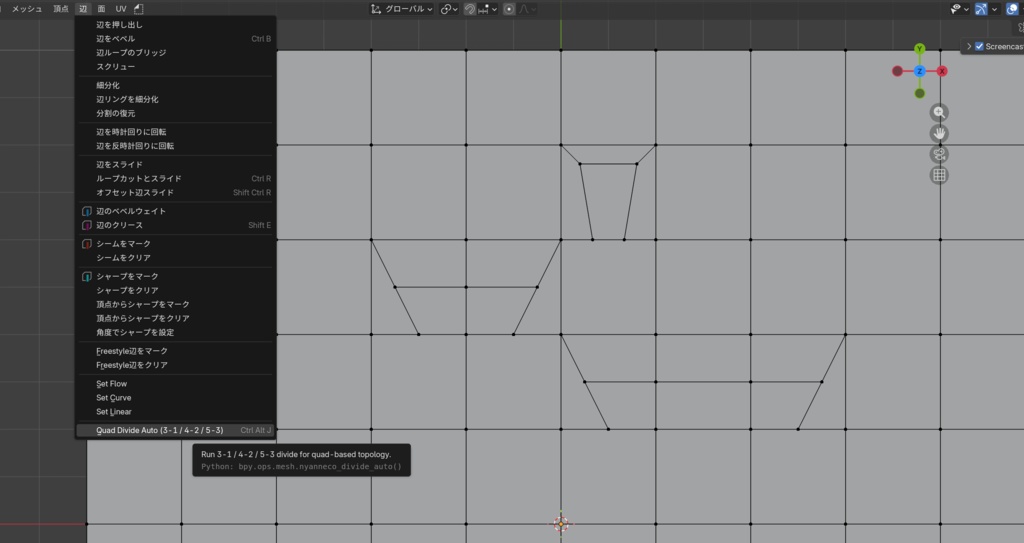This screenshot has height=543, width=1024.
Task: Toggle proportional editing
Action: click(509, 9)
